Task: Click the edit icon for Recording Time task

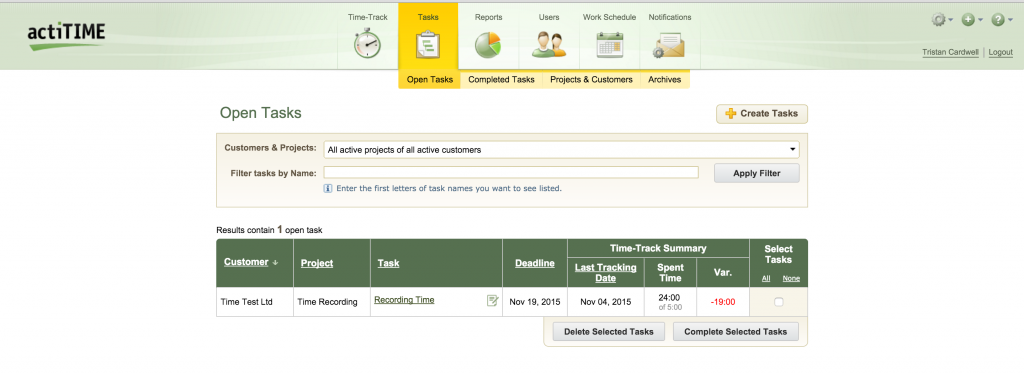Action: coord(492,300)
